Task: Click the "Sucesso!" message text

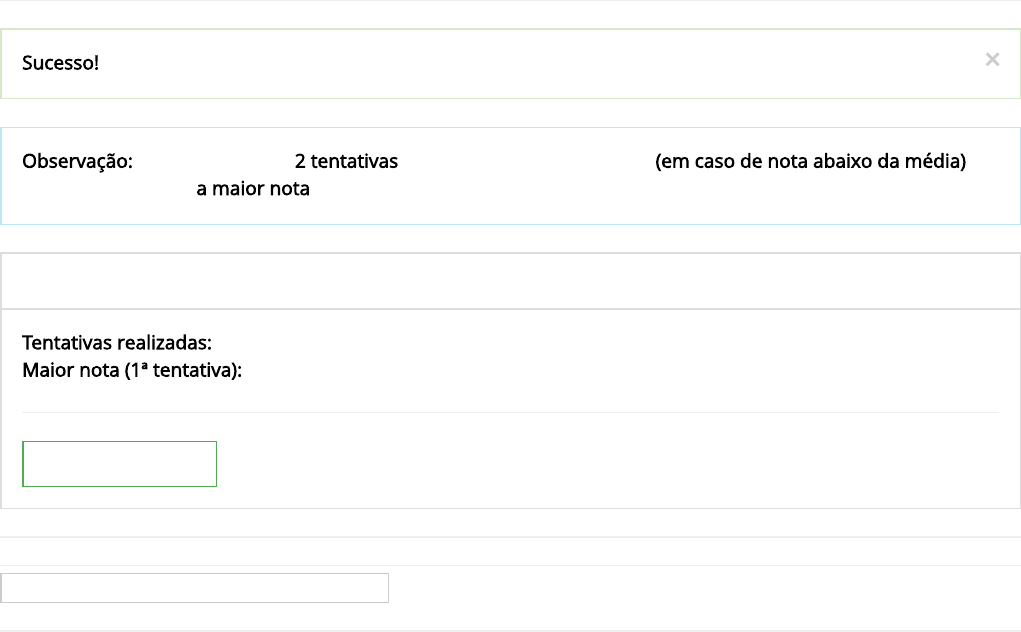Action: pos(60,64)
